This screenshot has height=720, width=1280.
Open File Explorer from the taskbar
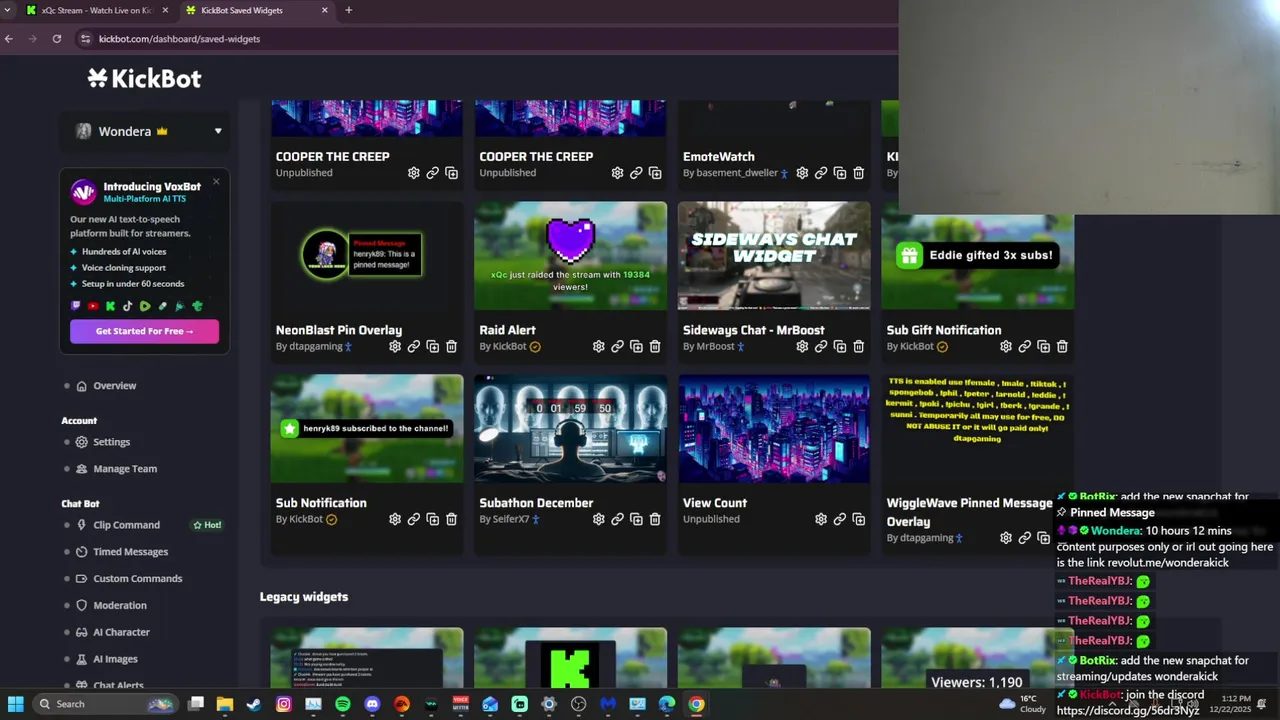click(225, 704)
